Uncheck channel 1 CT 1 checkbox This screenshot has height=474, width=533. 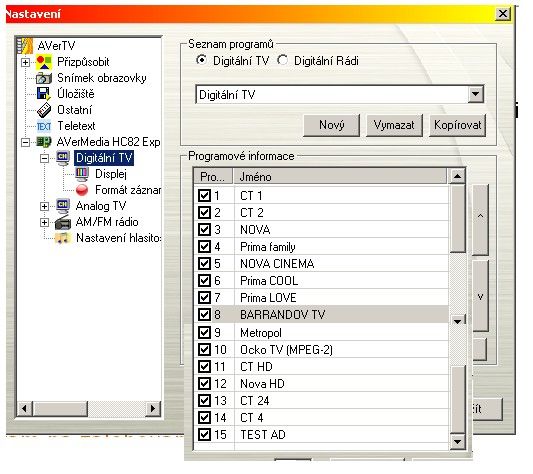click(x=204, y=196)
